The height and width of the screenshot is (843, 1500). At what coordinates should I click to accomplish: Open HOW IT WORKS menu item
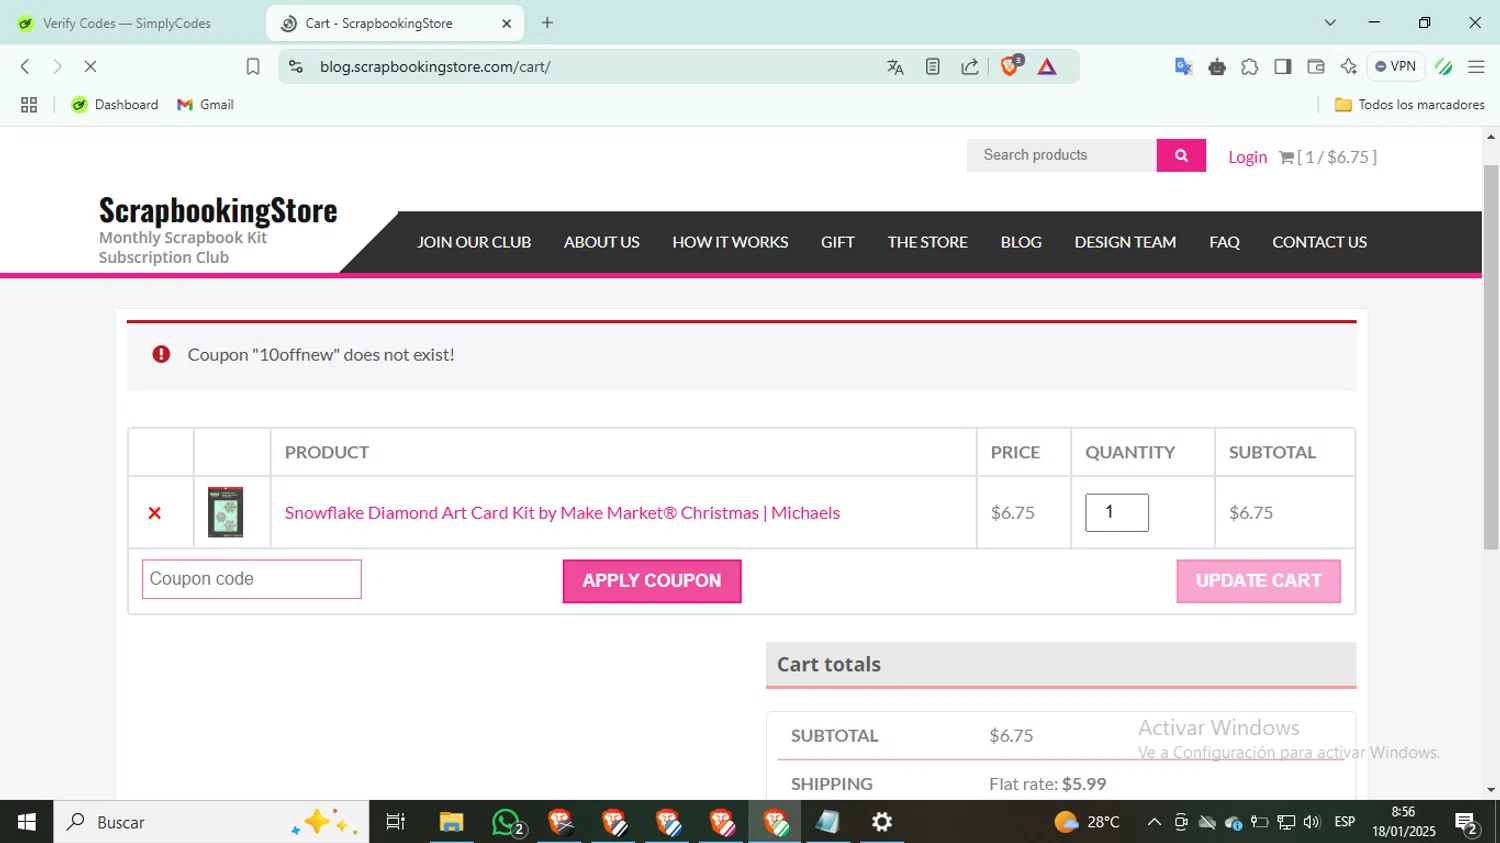[730, 242]
